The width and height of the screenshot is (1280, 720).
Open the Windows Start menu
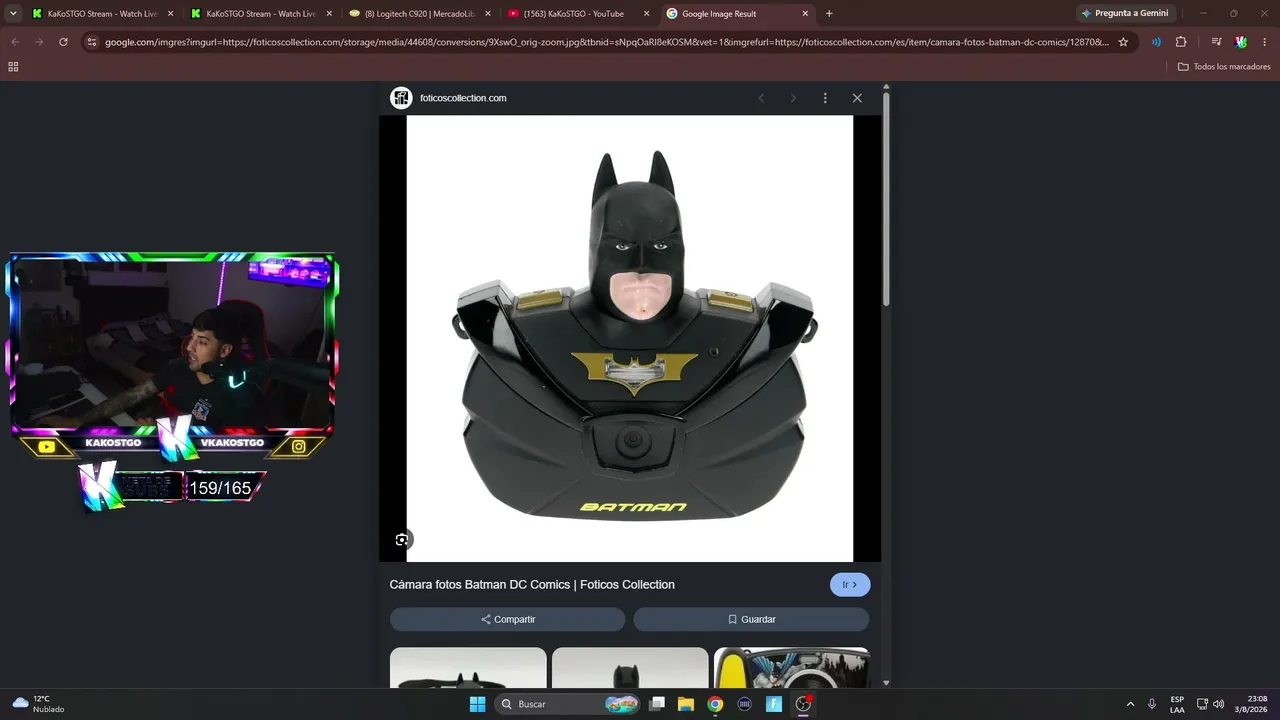(478, 704)
